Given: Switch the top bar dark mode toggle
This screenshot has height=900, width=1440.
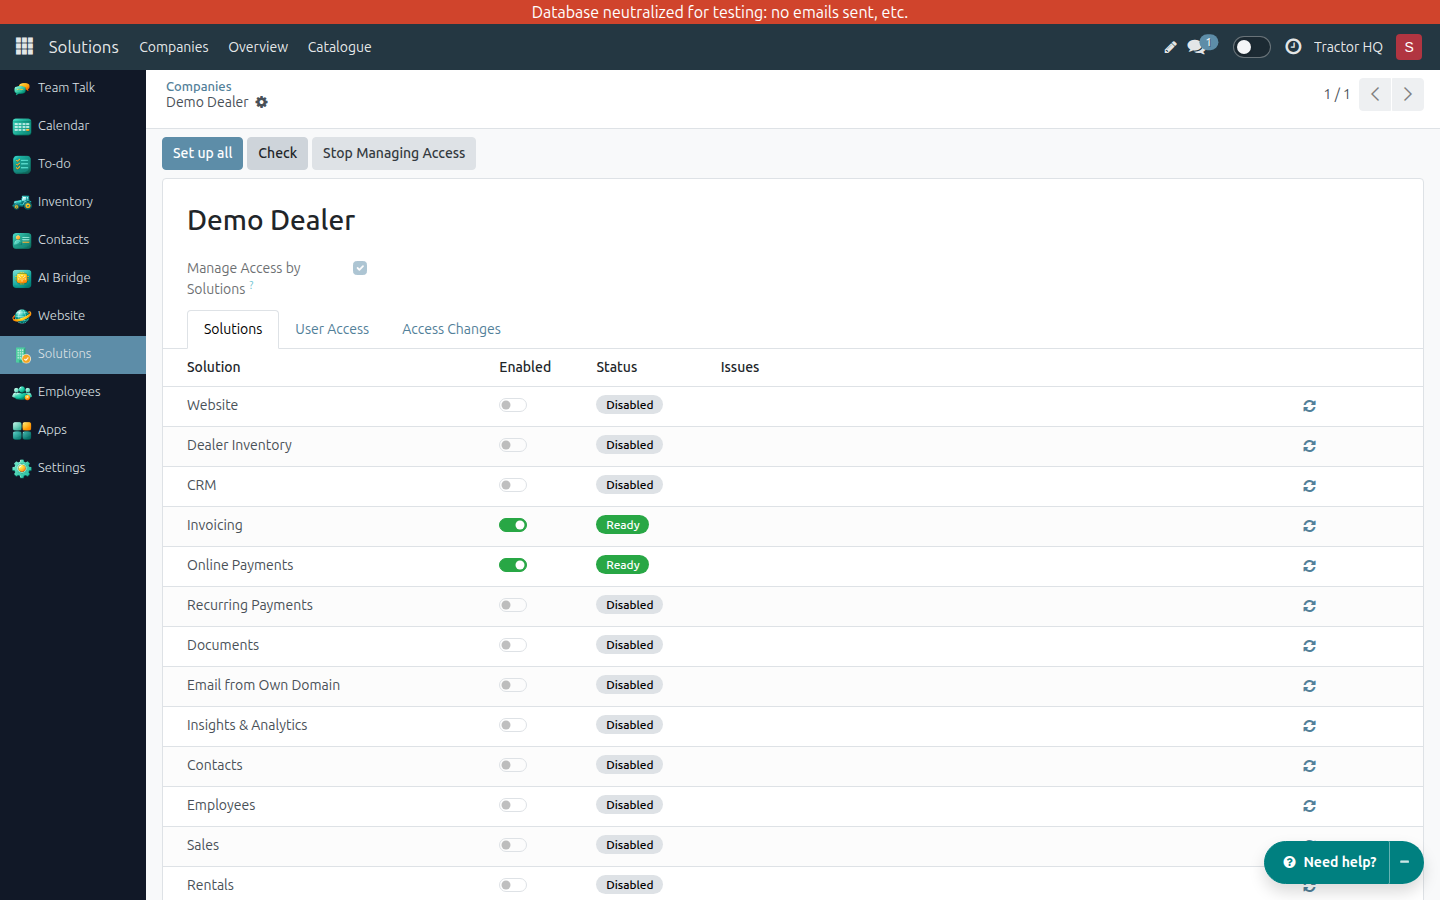Looking at the screenshot, I should [1251, 47].
